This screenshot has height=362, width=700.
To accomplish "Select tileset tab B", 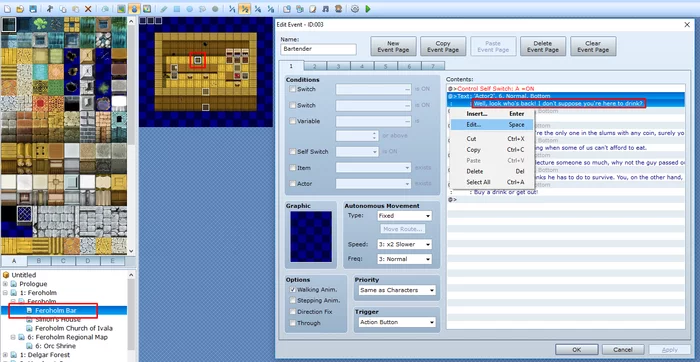I will pos(39,261).
